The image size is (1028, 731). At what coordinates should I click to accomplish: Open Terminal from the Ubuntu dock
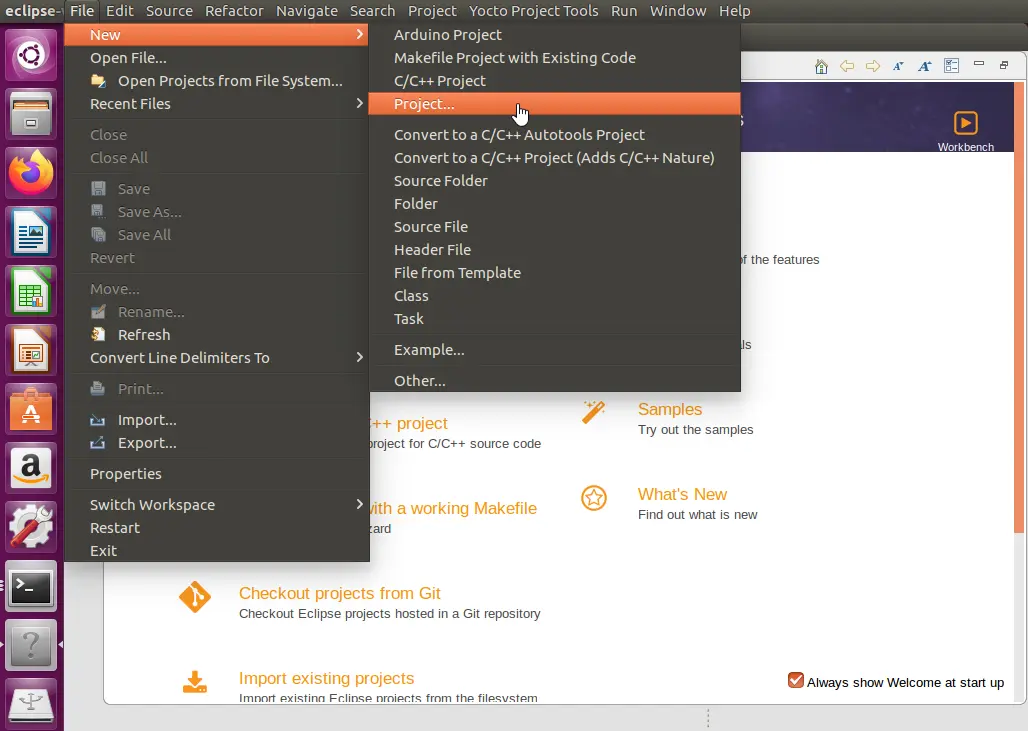31,590
